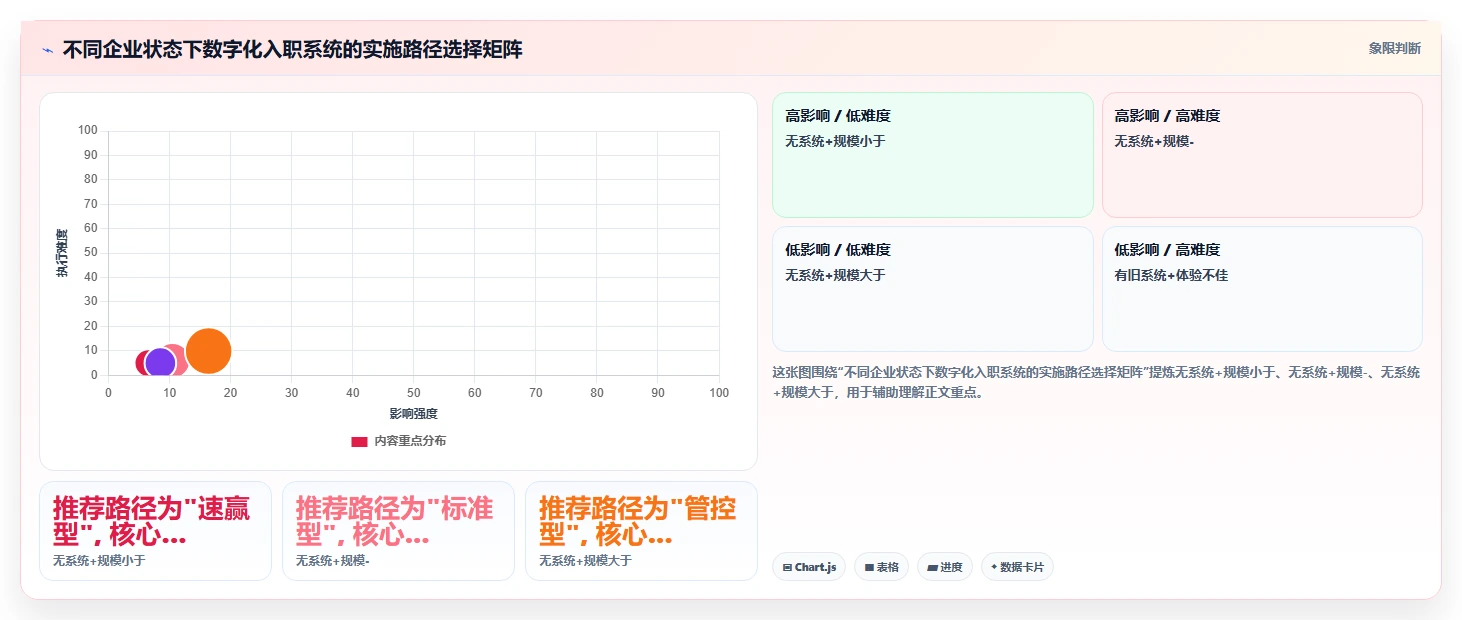Open the 低影响 / 高难度 quadrant card
Screen dimensions: 1462x620
tap(1262, 289)
